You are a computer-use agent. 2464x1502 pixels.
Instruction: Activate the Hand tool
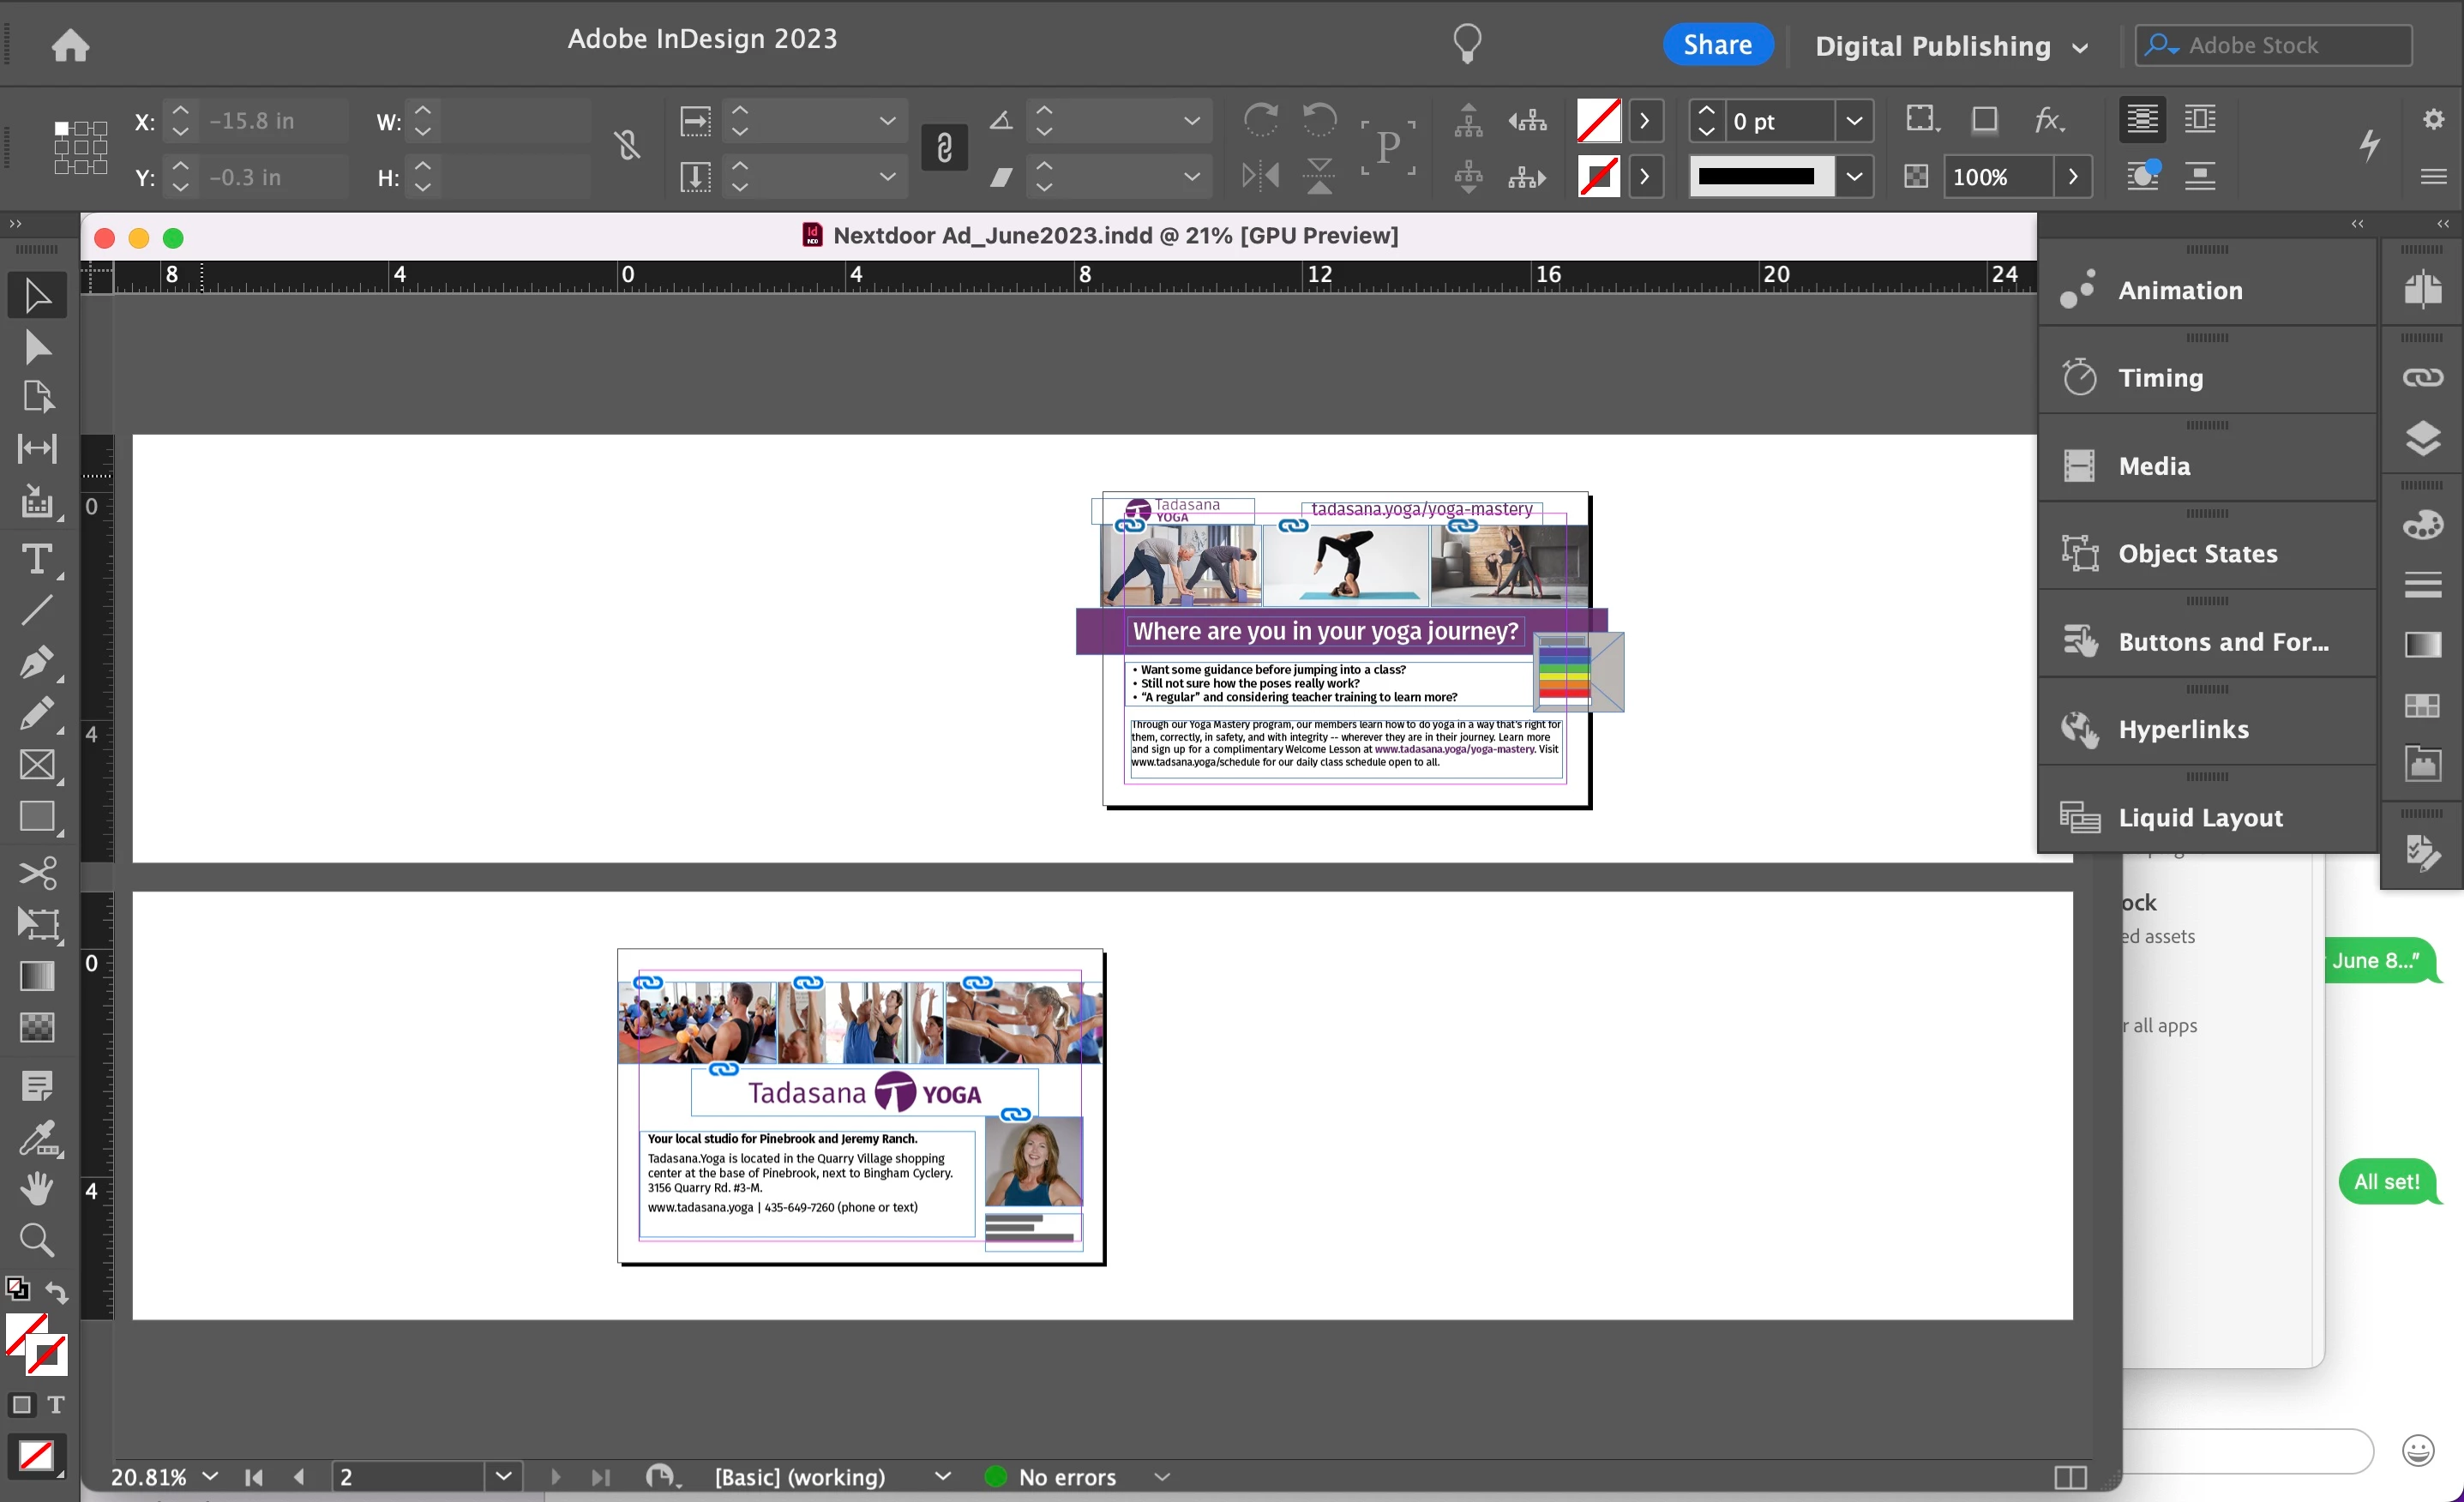(37, 1188)
